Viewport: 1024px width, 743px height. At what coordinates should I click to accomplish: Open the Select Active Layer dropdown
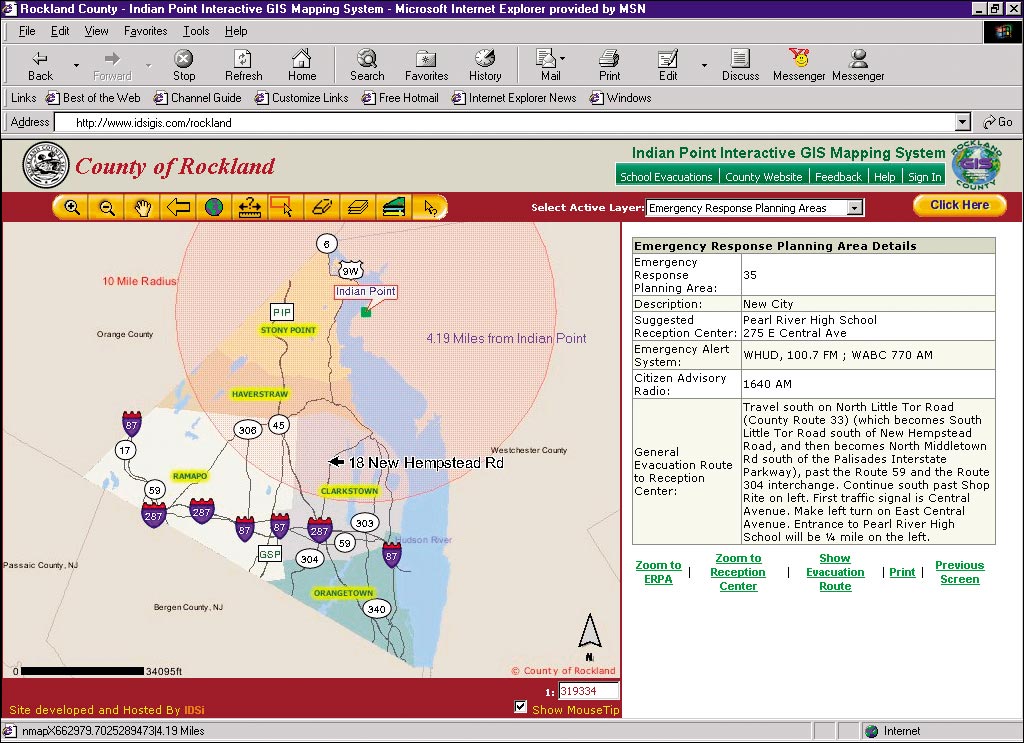[x=855, y=208]
